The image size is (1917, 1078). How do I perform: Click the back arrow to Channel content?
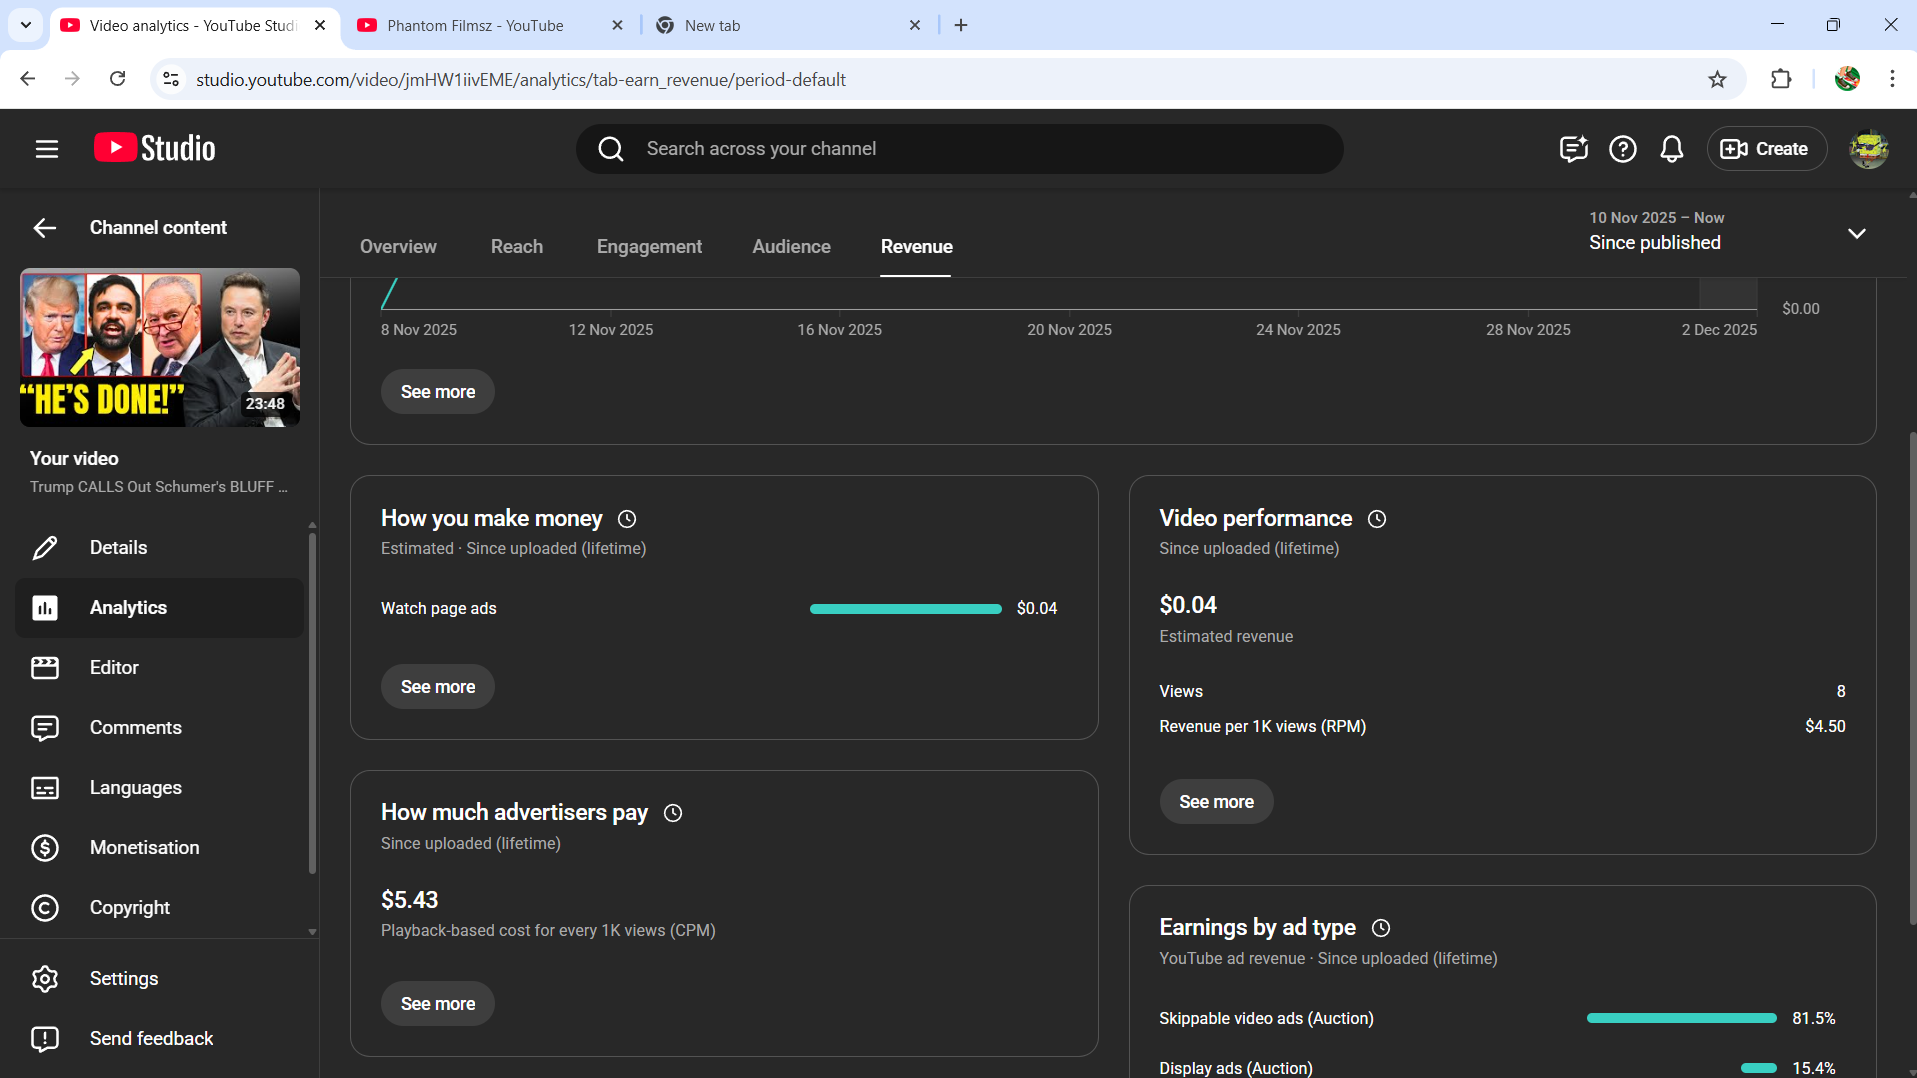(x=44, y=228)
